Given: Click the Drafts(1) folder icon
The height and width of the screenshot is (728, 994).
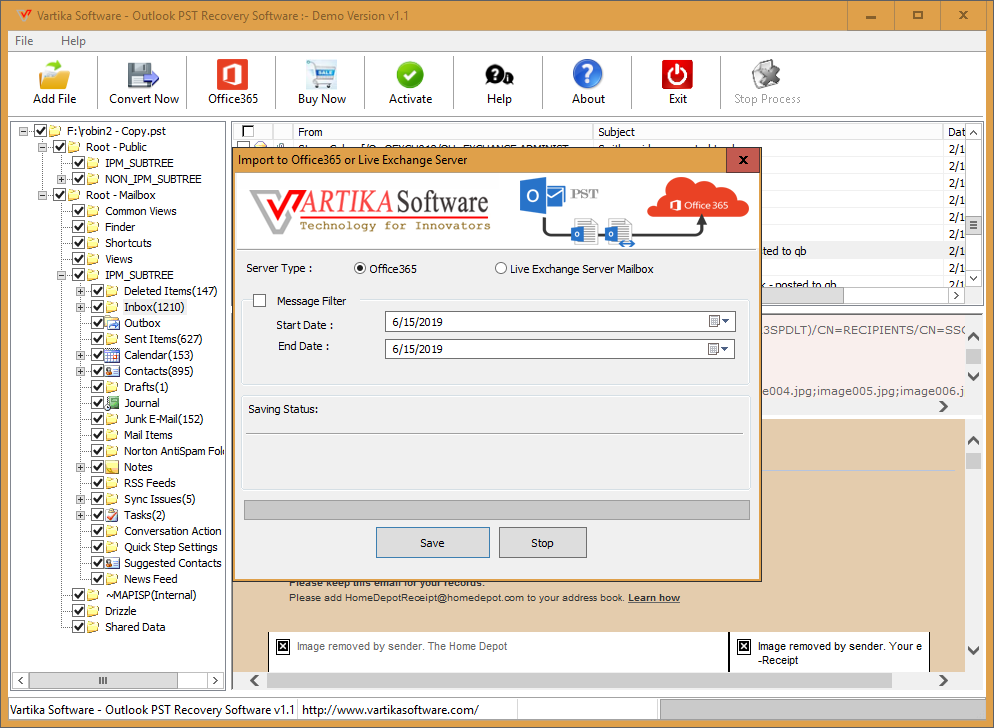Looking at the screenshot, I should [x=112, y=387].
